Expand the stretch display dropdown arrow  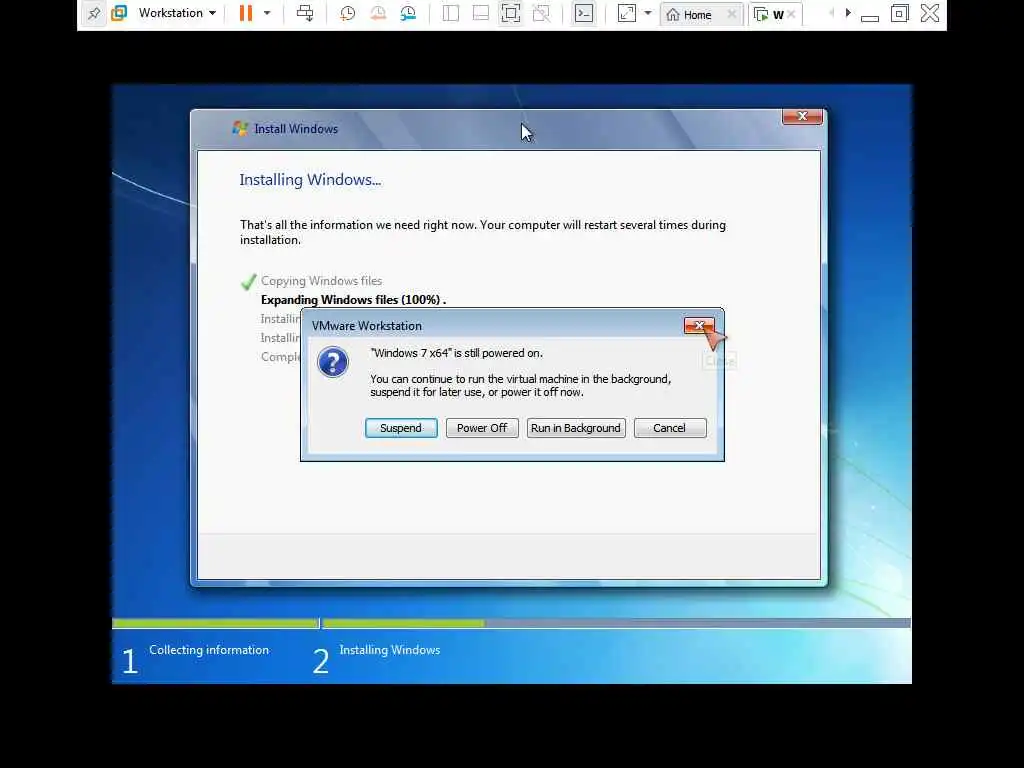[x=648, y=13]
